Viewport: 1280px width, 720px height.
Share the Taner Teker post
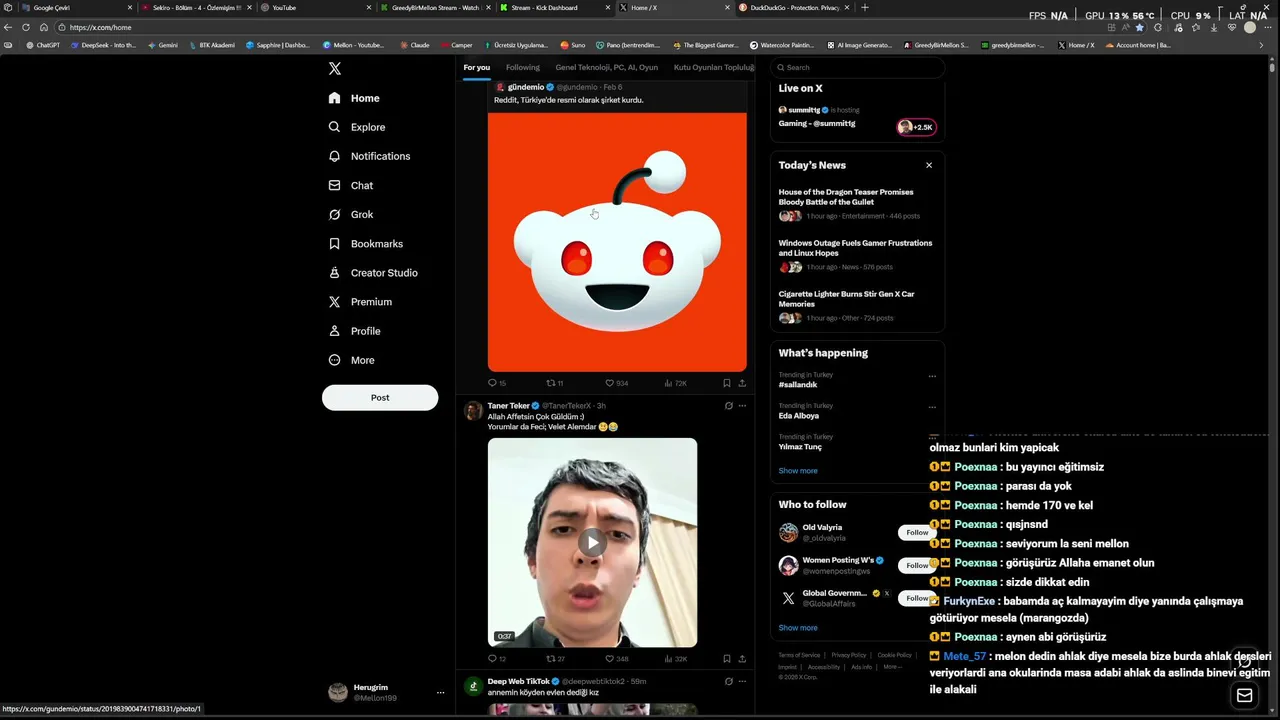tap(742, 659)
